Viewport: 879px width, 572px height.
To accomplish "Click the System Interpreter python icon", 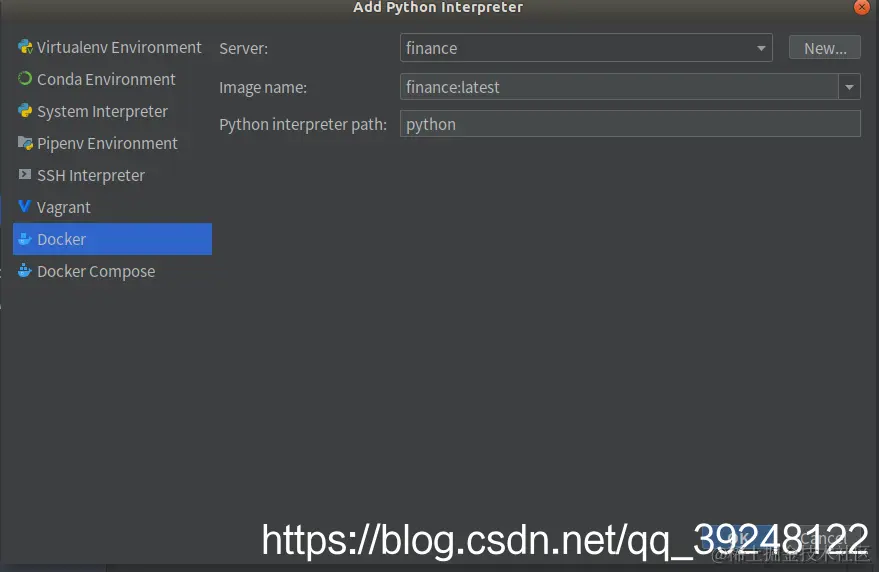I will pyautogui.click(x=25, y=110).
